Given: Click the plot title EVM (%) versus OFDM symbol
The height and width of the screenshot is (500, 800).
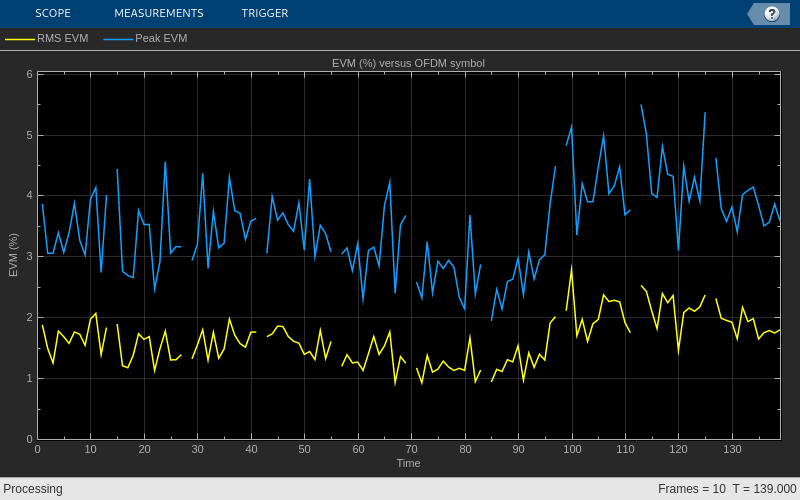Looking at the screenshot, I should [x=408, y=63].
